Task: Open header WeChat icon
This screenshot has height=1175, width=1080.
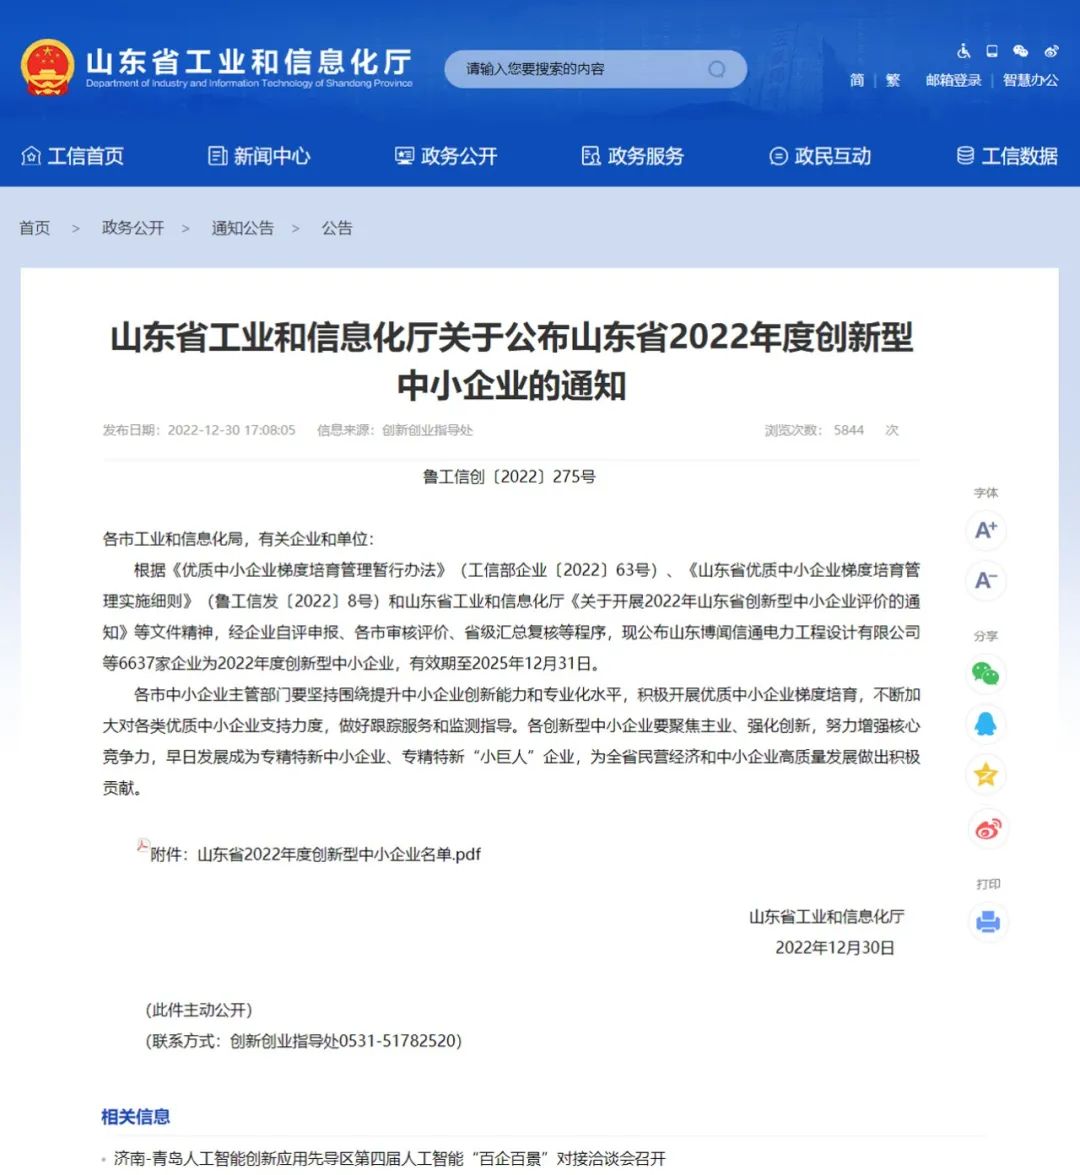Action: 1020,51
